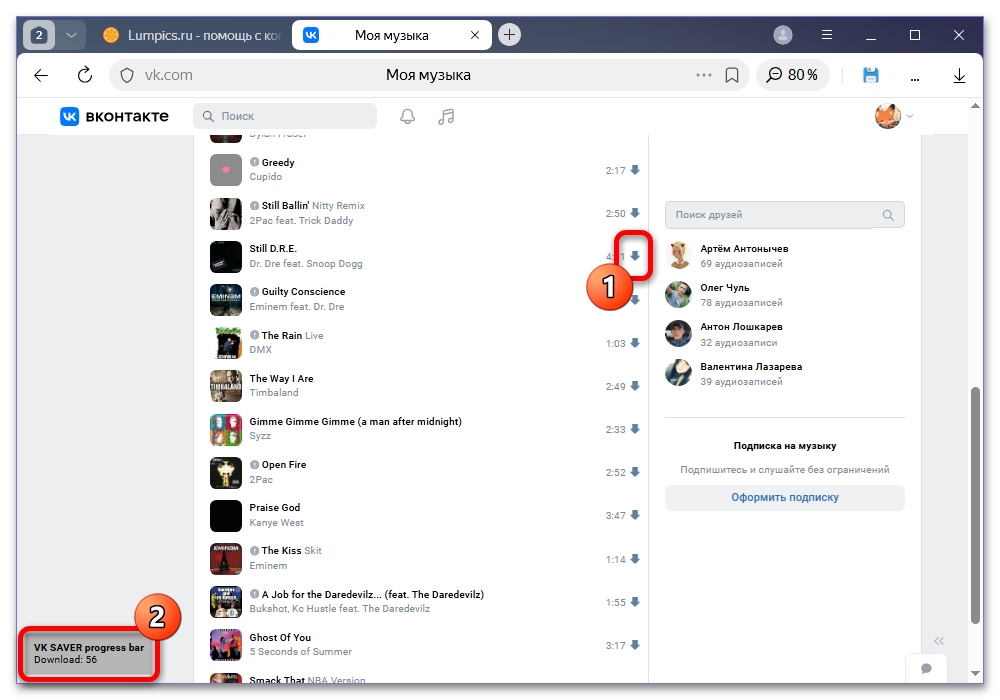
Task: Open page options three dots in address bar
Action: point(703,75)
